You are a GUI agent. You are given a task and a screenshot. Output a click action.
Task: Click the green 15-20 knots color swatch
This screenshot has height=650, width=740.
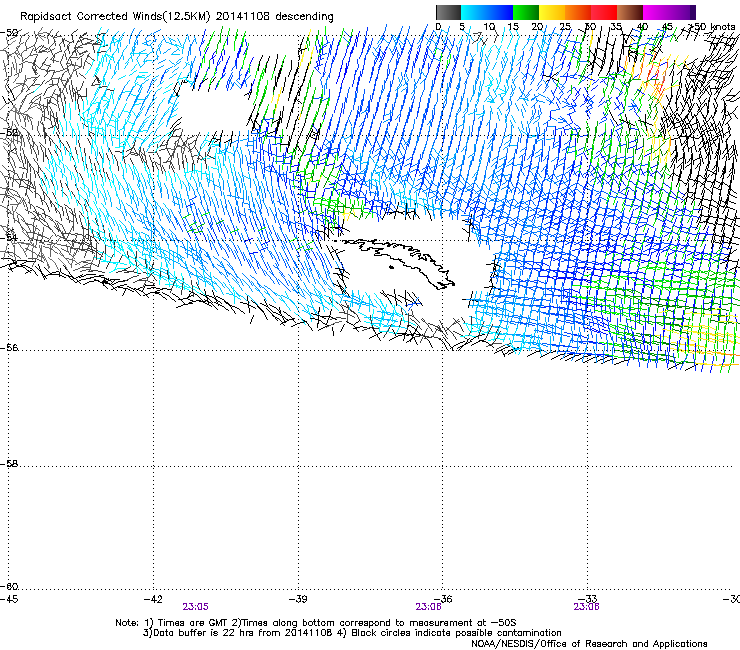(526, 12)
